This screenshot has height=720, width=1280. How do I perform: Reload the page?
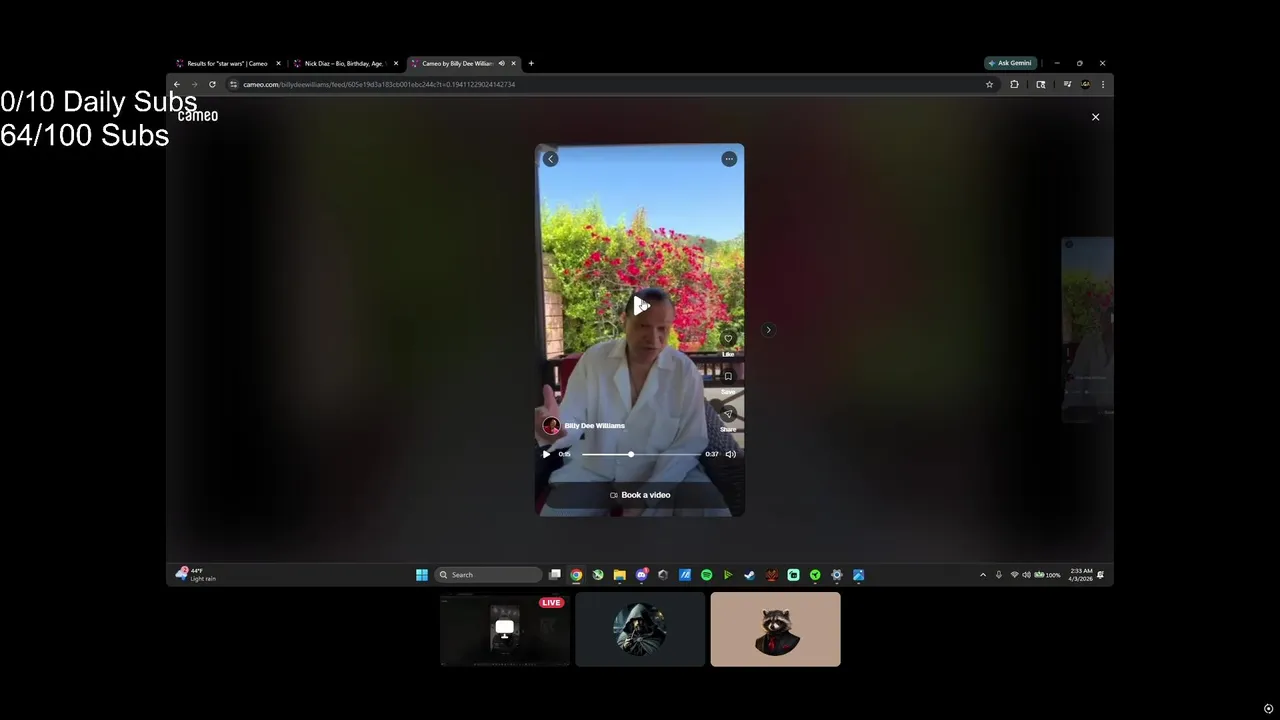coord(212,85)
